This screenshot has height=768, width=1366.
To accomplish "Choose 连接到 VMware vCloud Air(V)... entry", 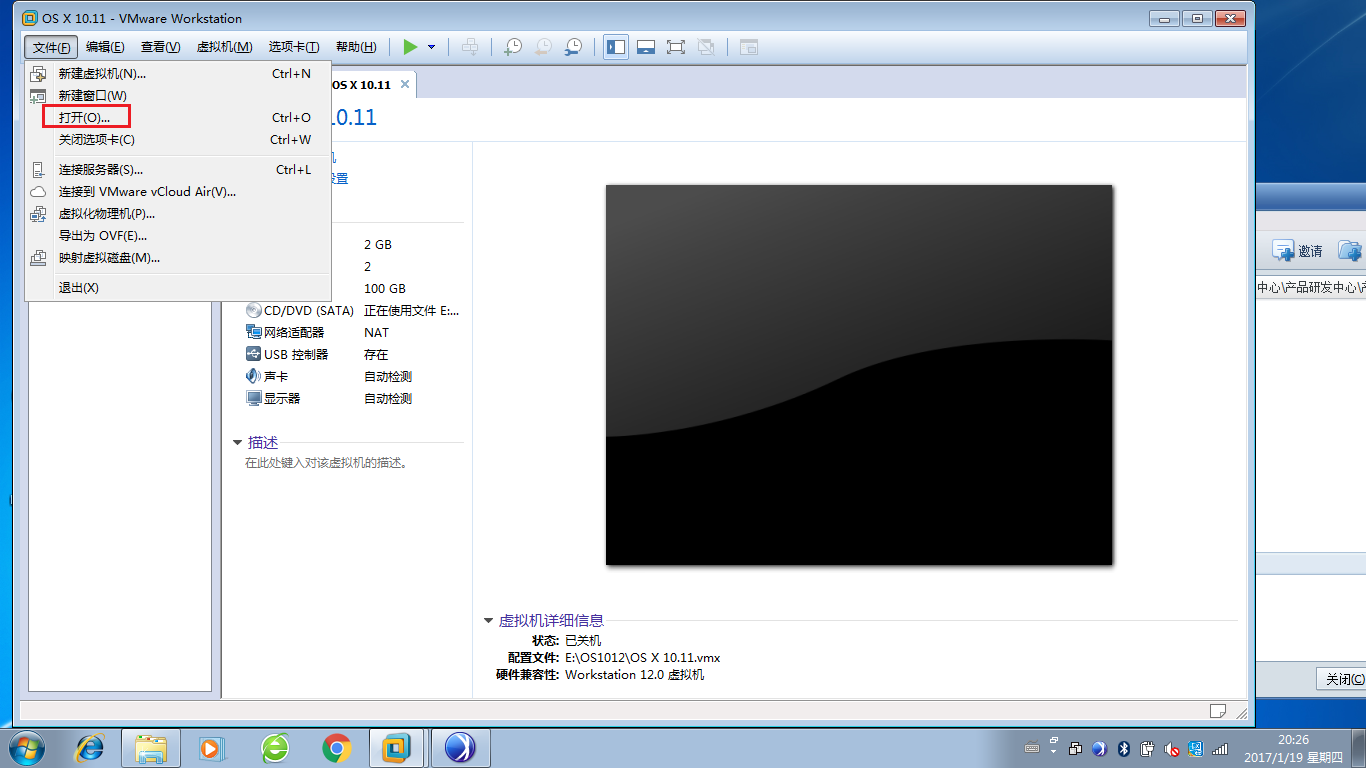I will [x=178, y=191].
